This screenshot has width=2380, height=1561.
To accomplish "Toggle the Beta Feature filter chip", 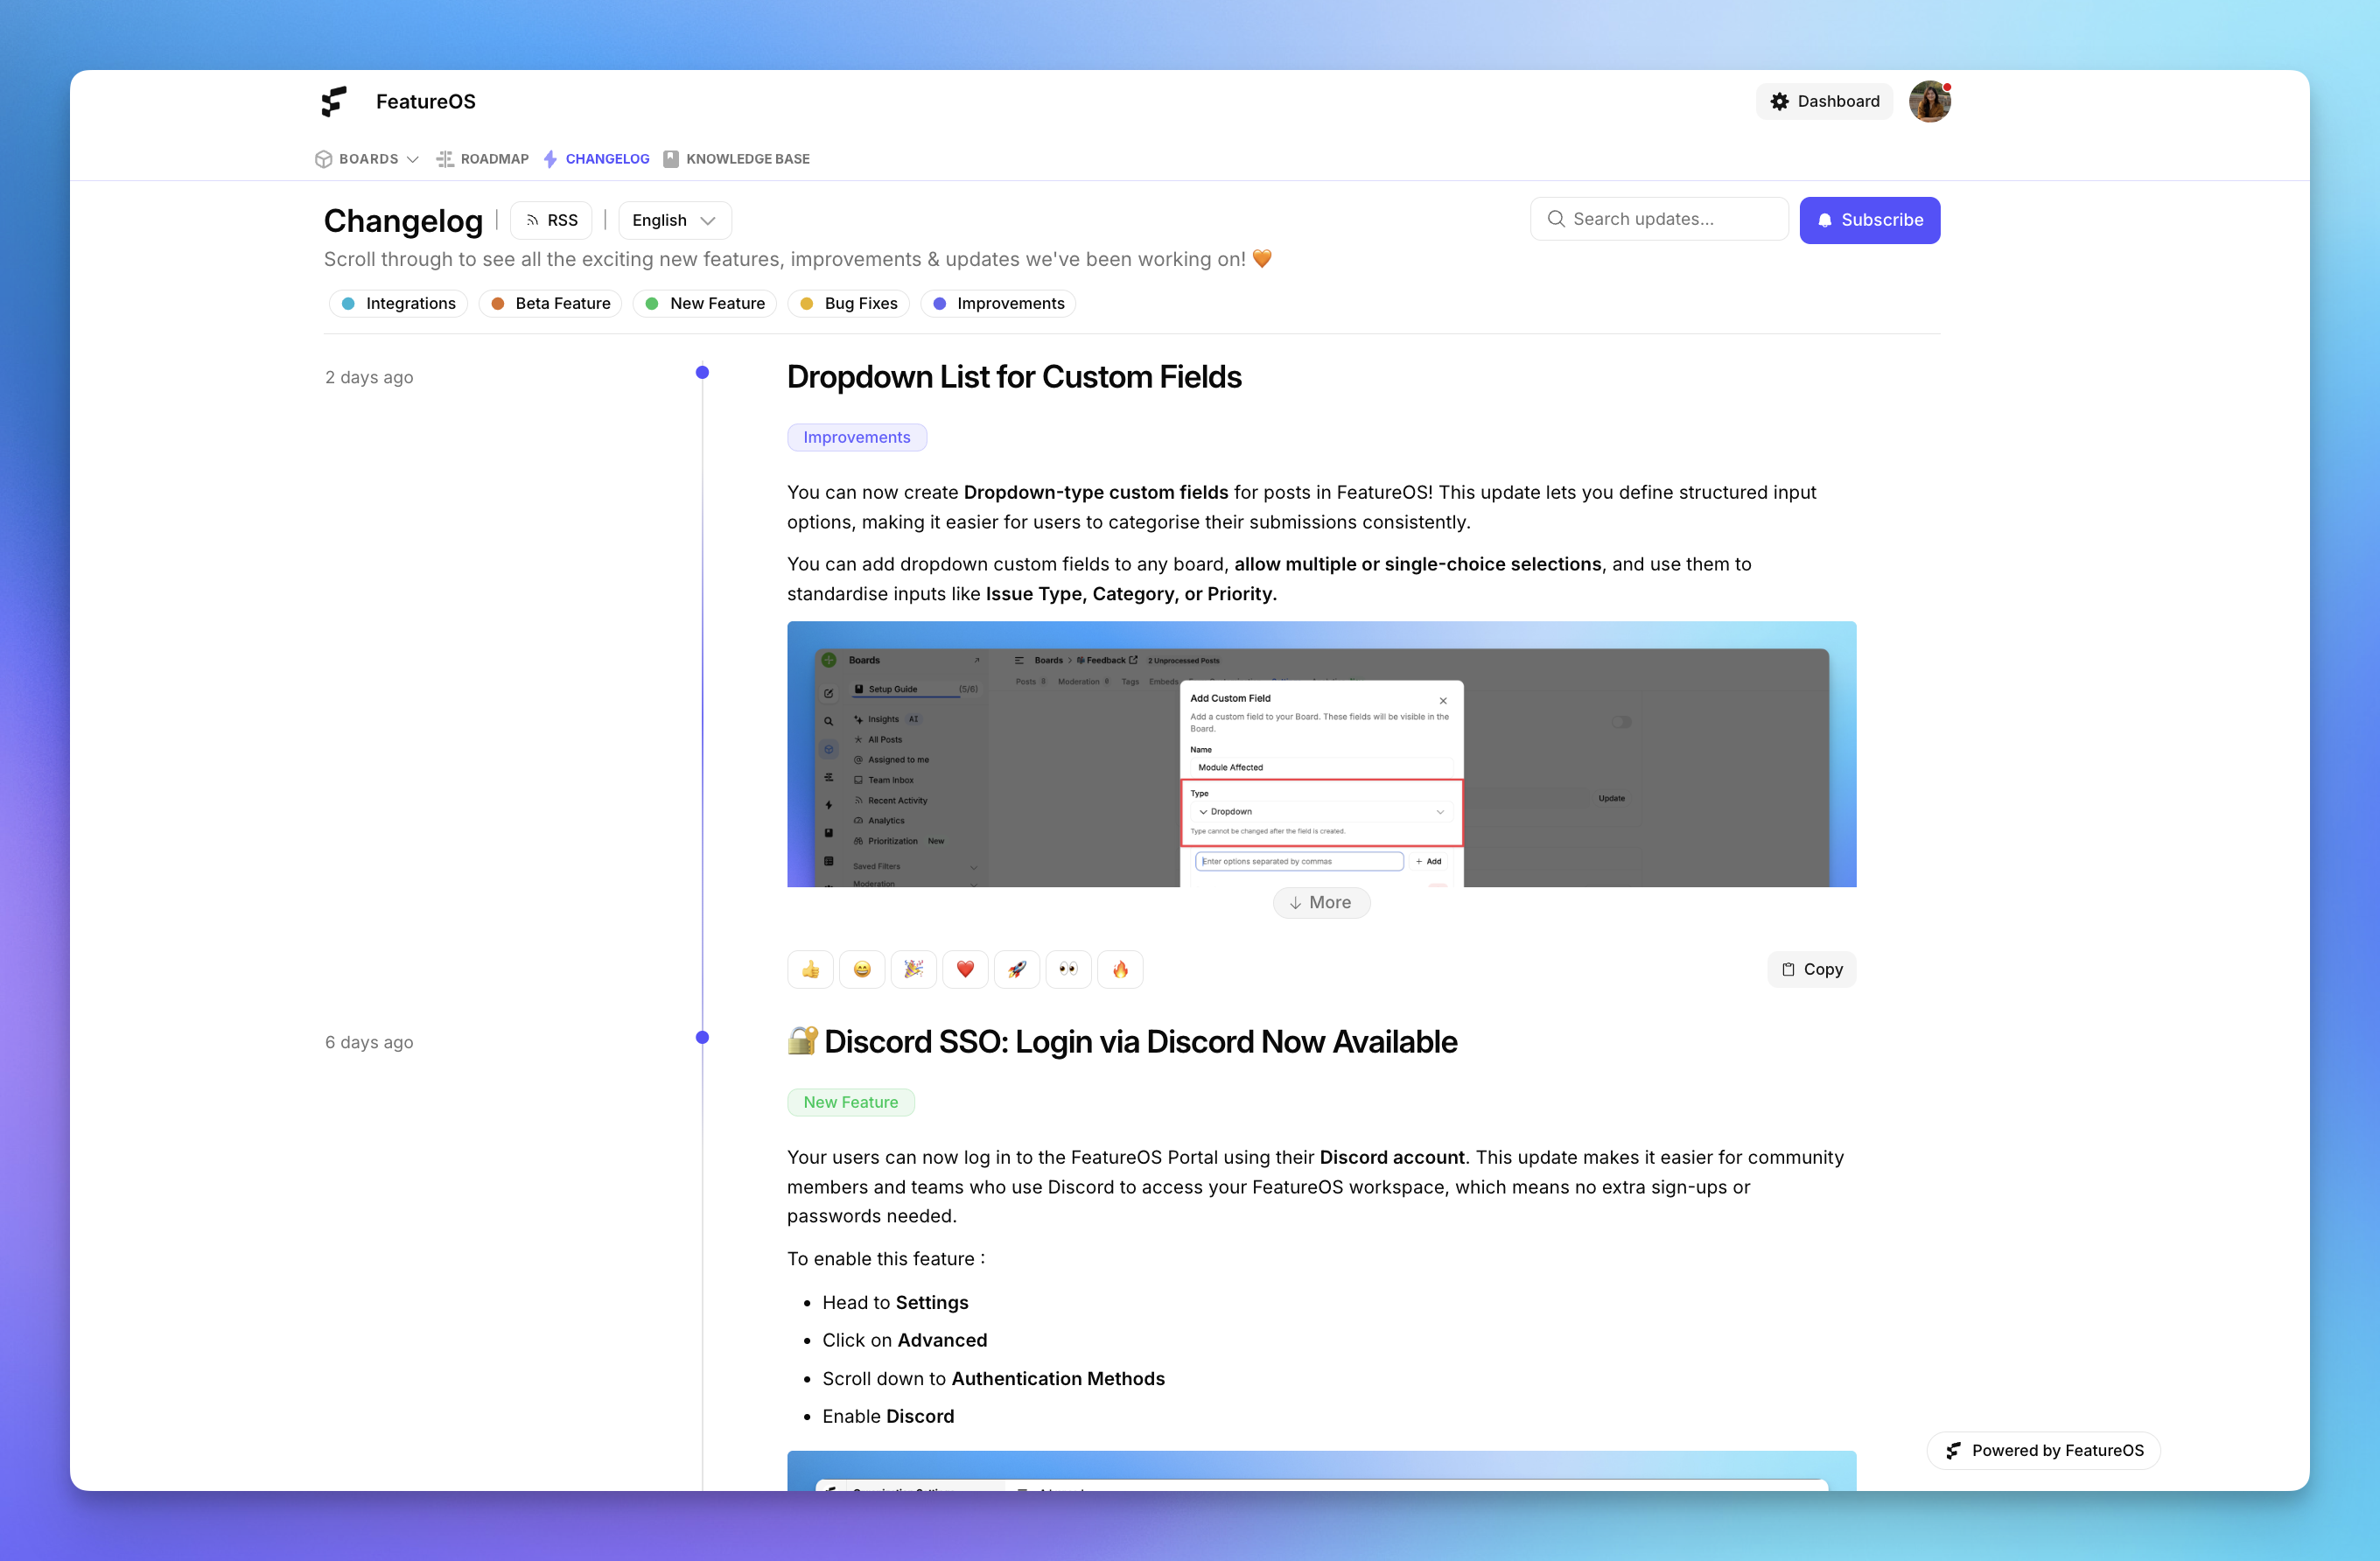I will (x=551, y=303).
